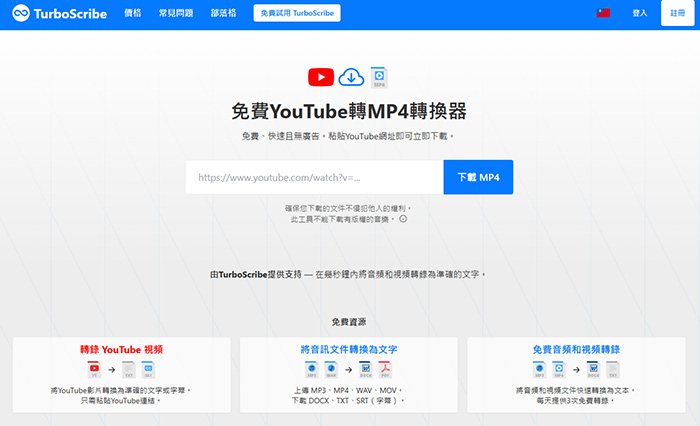Click MP3 file icon in 免費音頻和視頻轉錄 card
This screenshot has height=426, width=700.
coord(539,369)
